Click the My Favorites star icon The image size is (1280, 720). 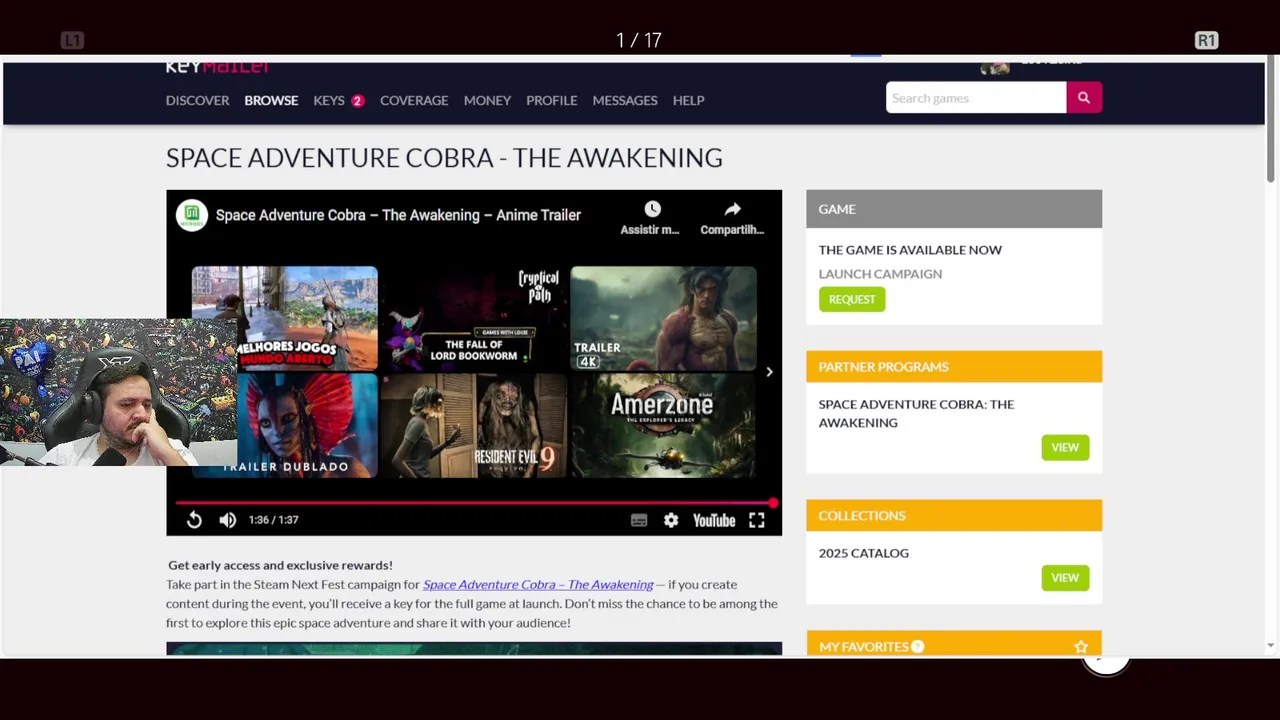pos(1081,647)
